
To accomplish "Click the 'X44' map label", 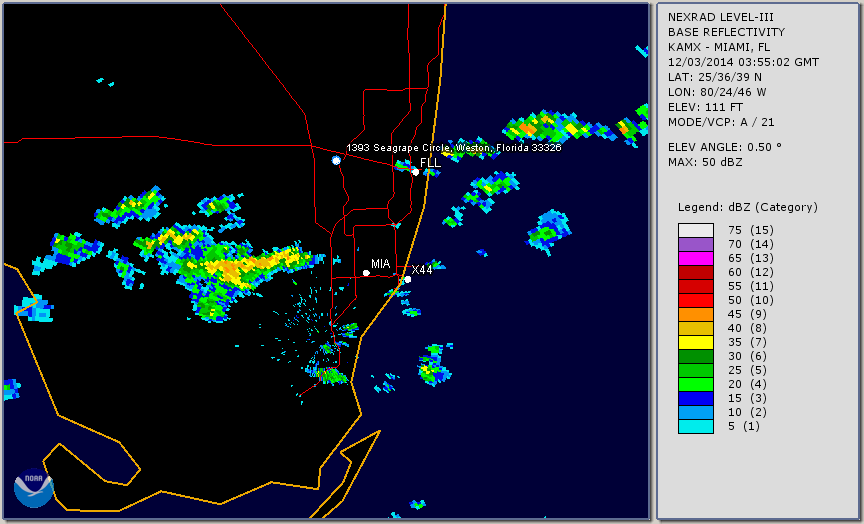I will pos(422,269).
